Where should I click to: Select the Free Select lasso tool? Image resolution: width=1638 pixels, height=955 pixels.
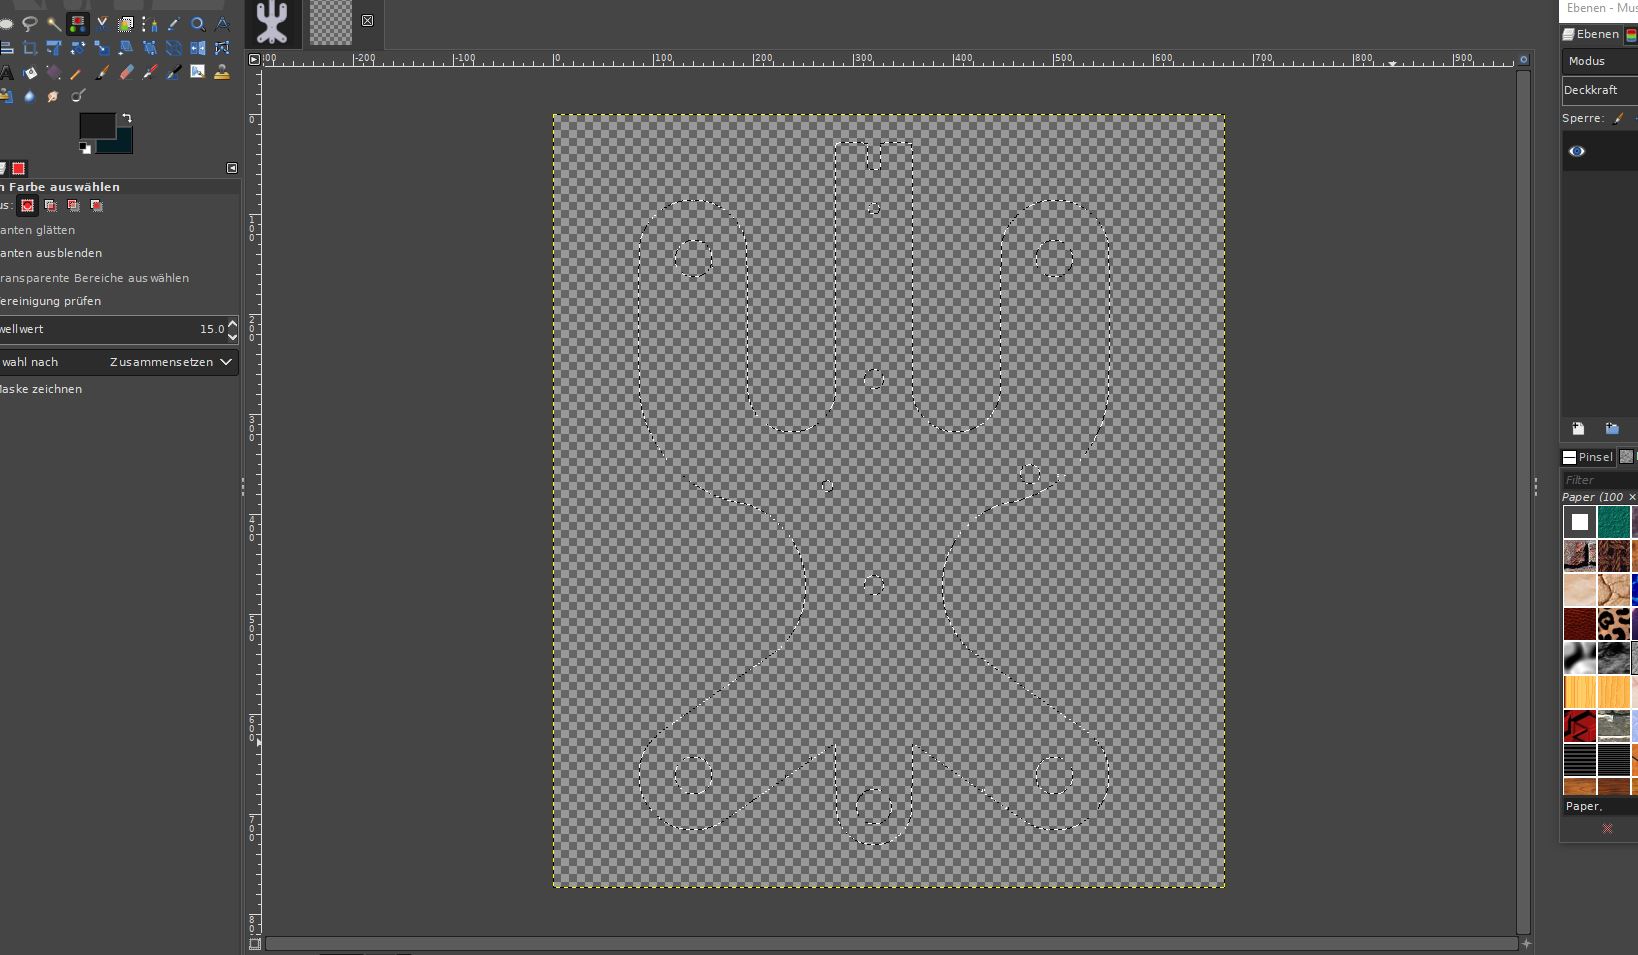click(30, 23)
